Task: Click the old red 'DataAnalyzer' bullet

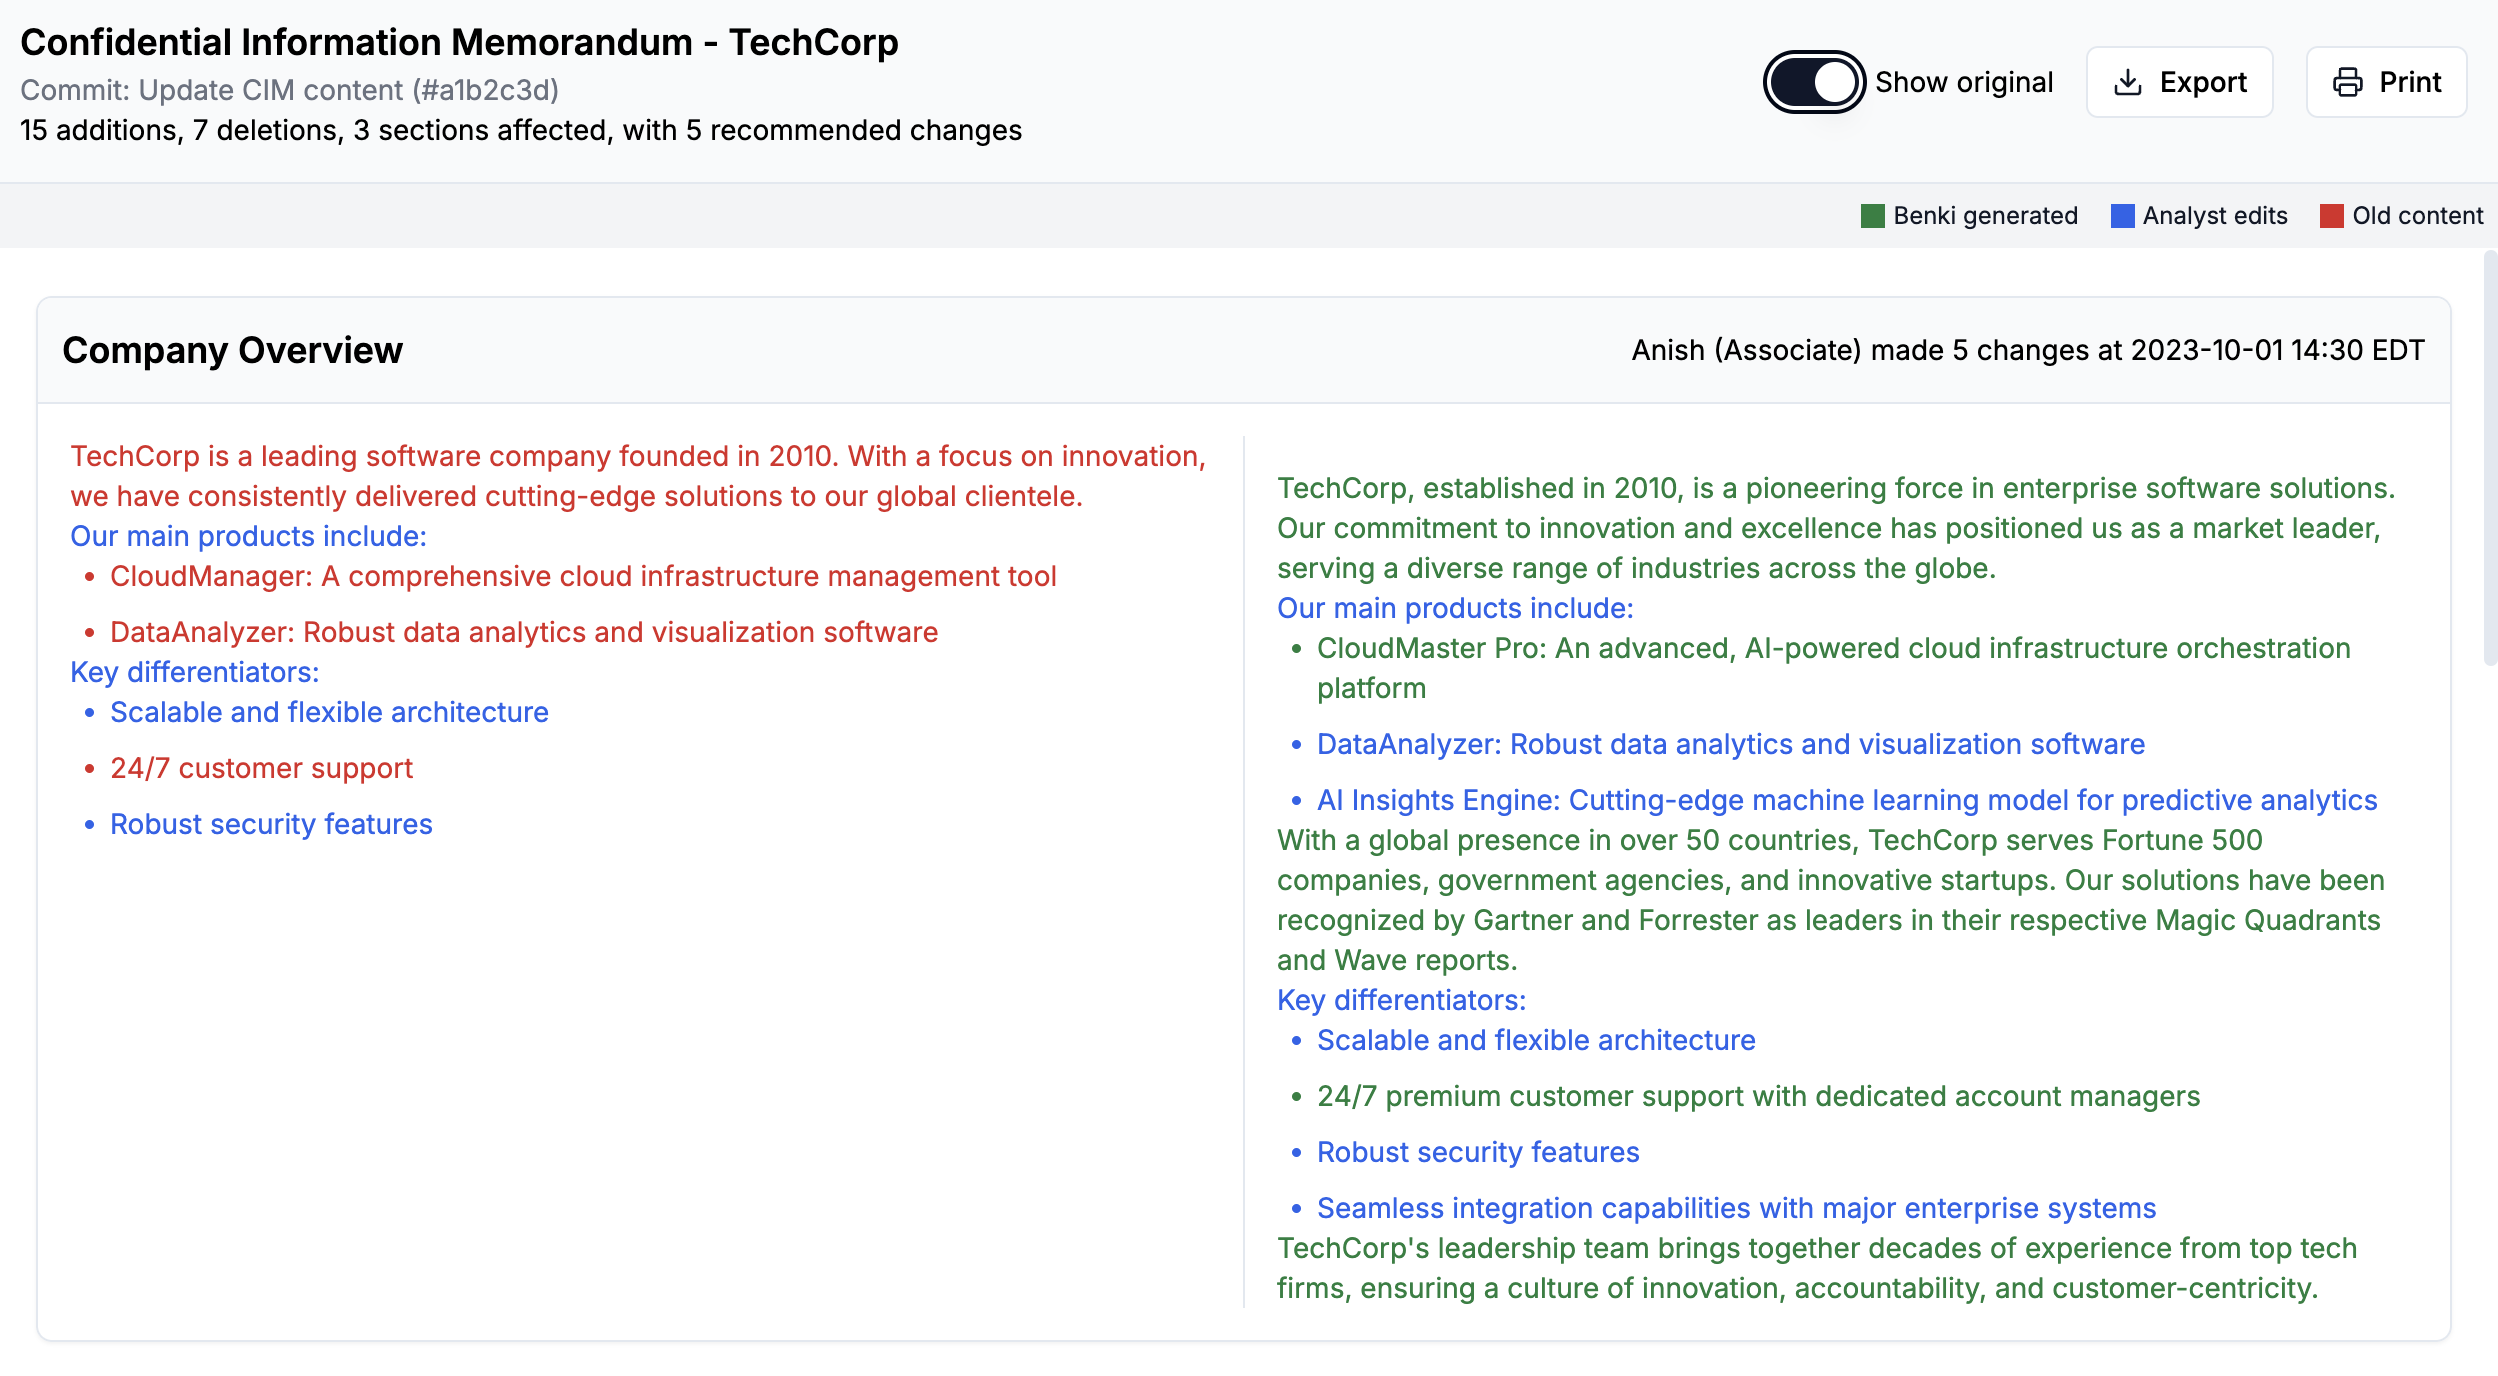Action: click(524, 632)
